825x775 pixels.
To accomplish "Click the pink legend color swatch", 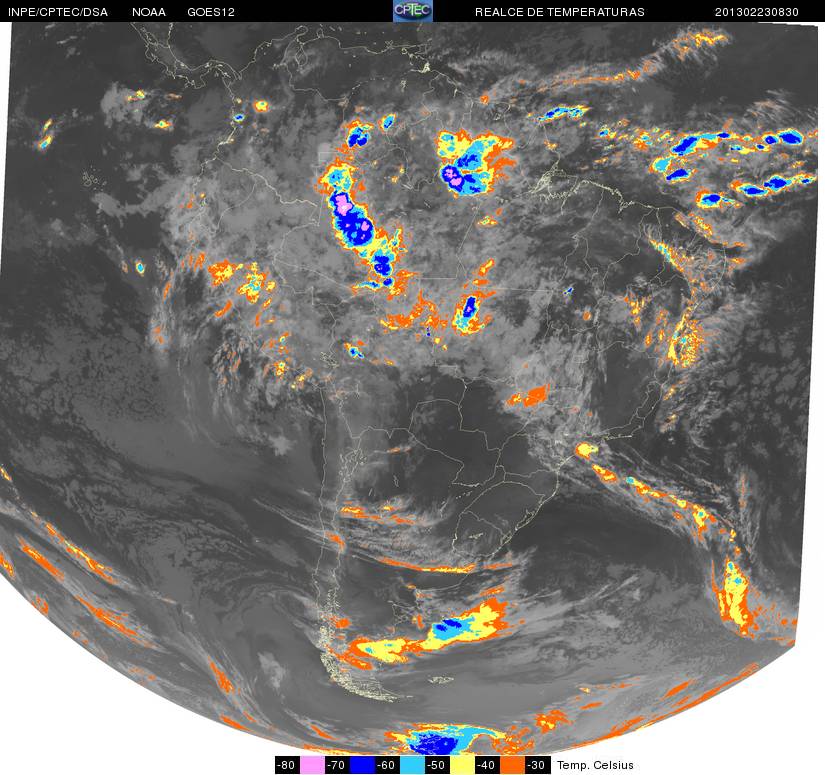I will pos(312,765).
